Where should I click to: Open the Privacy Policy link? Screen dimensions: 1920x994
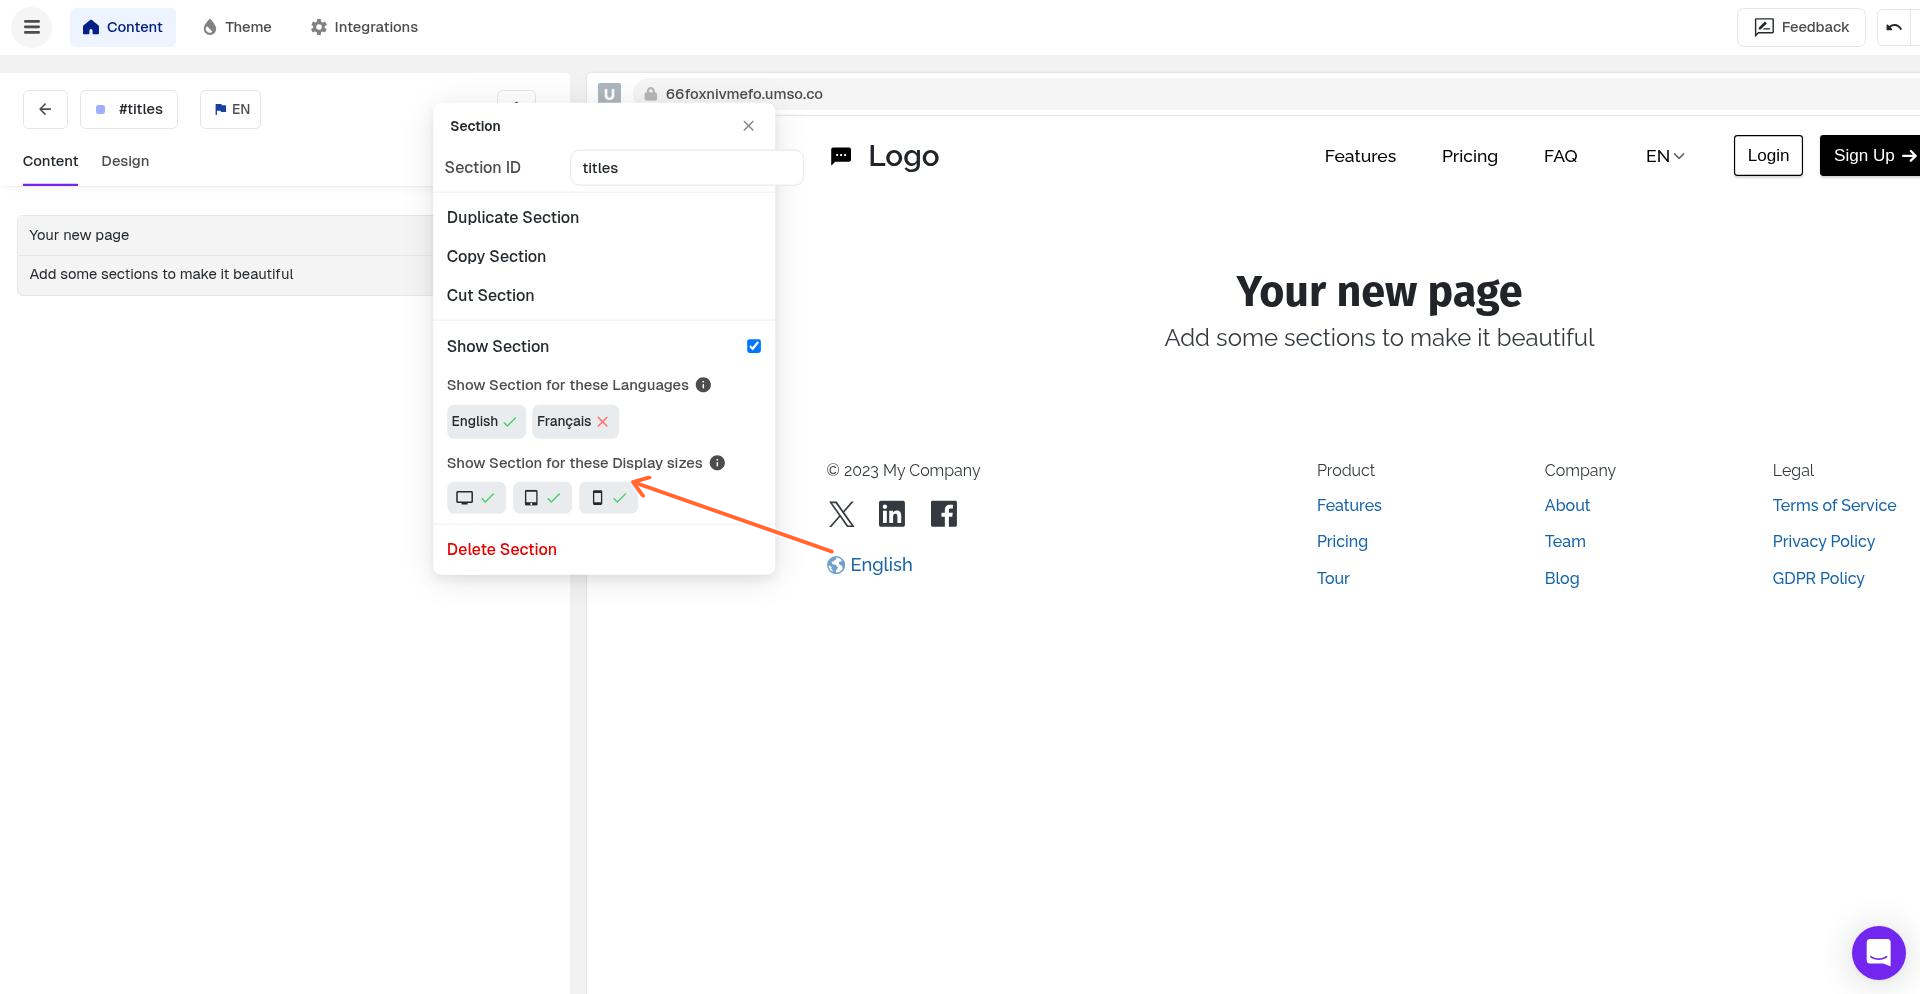[x=1823, y=541]
